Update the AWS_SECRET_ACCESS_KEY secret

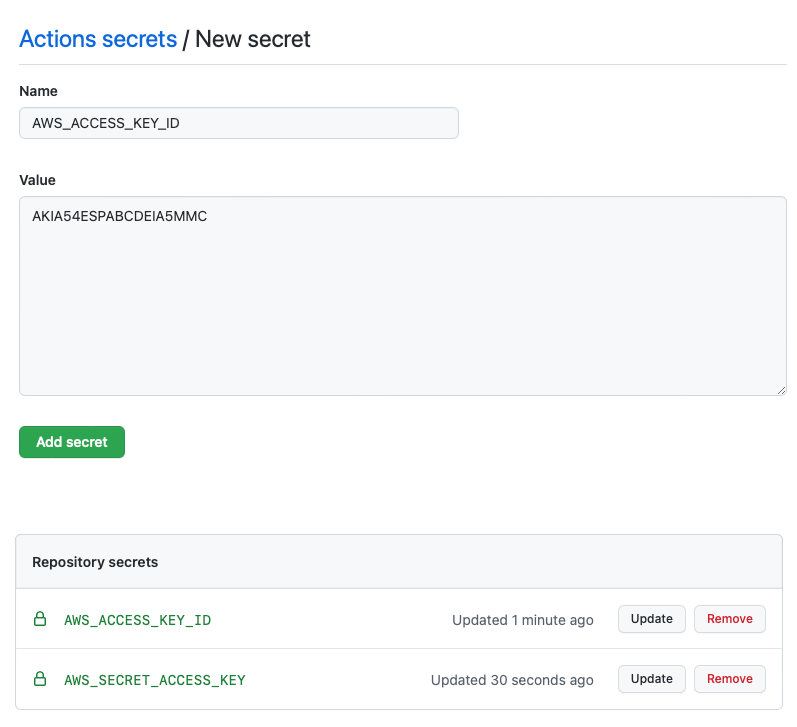[x=652, y=679]
